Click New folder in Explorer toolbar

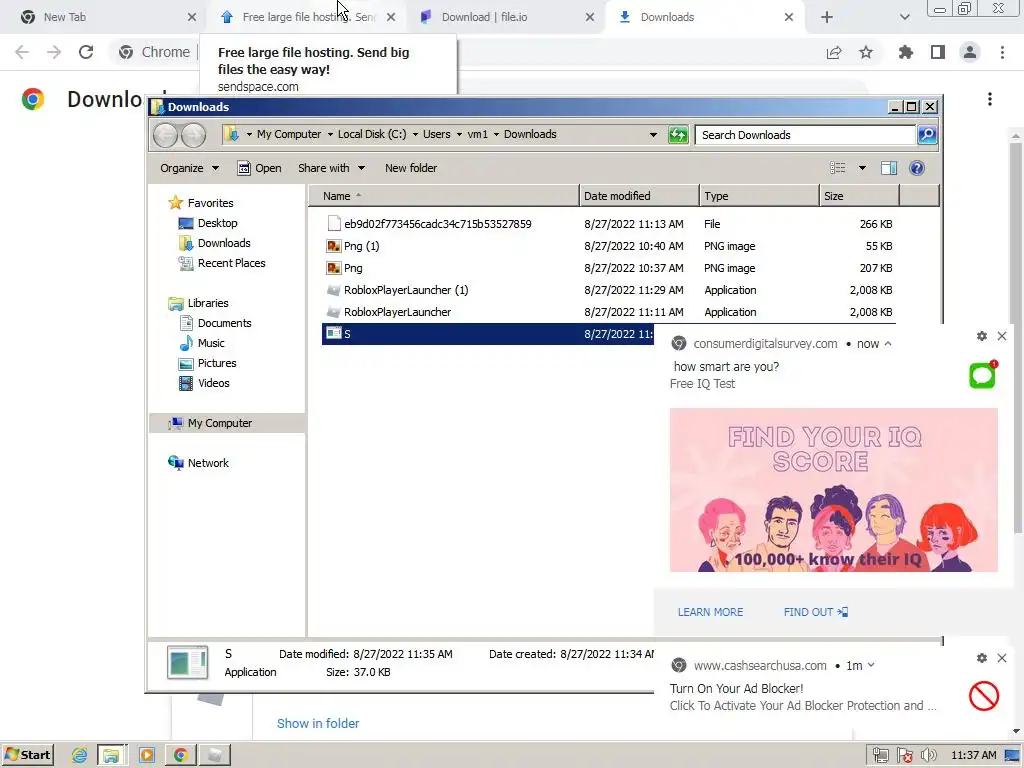411,168
